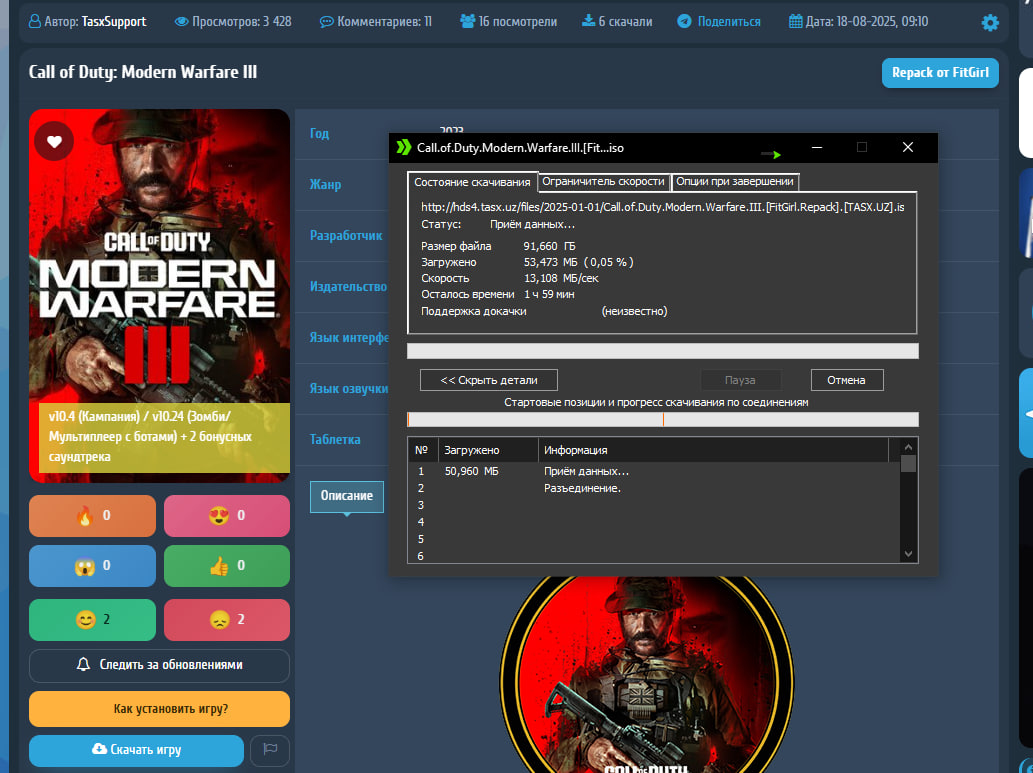Screen dimensions: 1033x773
Task: Click the game title heading
Action: point(143,72)
